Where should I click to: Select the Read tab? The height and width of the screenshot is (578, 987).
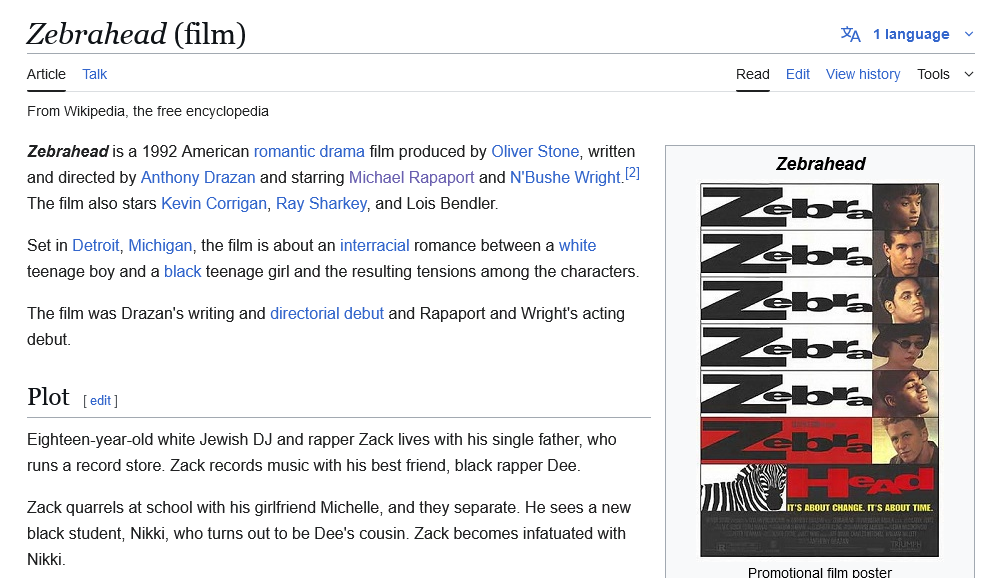click(x=753, y=74)
